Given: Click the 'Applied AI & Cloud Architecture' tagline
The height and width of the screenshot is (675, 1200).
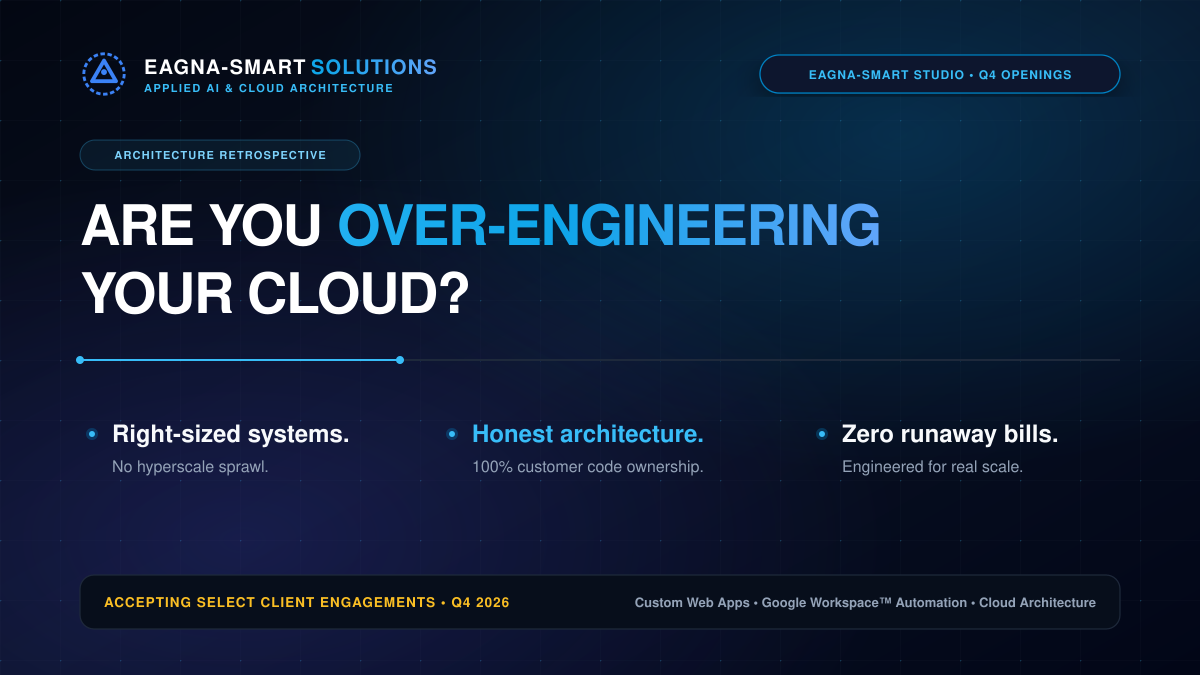Looking at the screenshot, I should click(x=269, y=89).
